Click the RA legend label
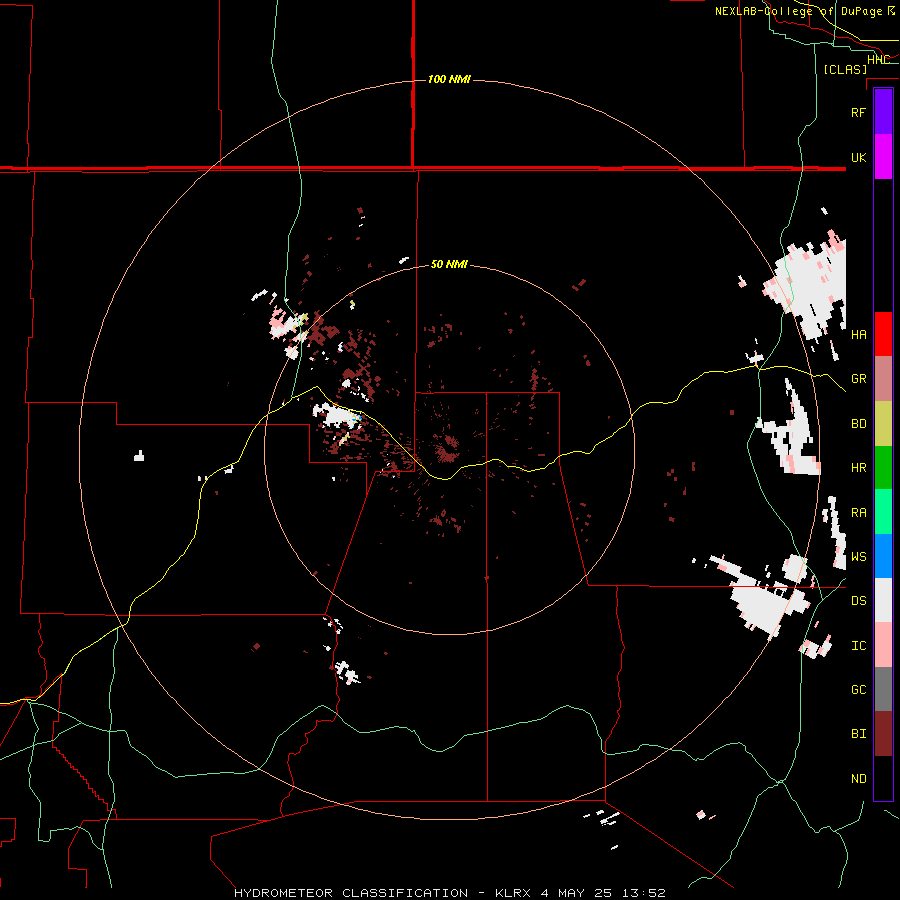Viewport: 900px width, 900px height. coord(858,513)
